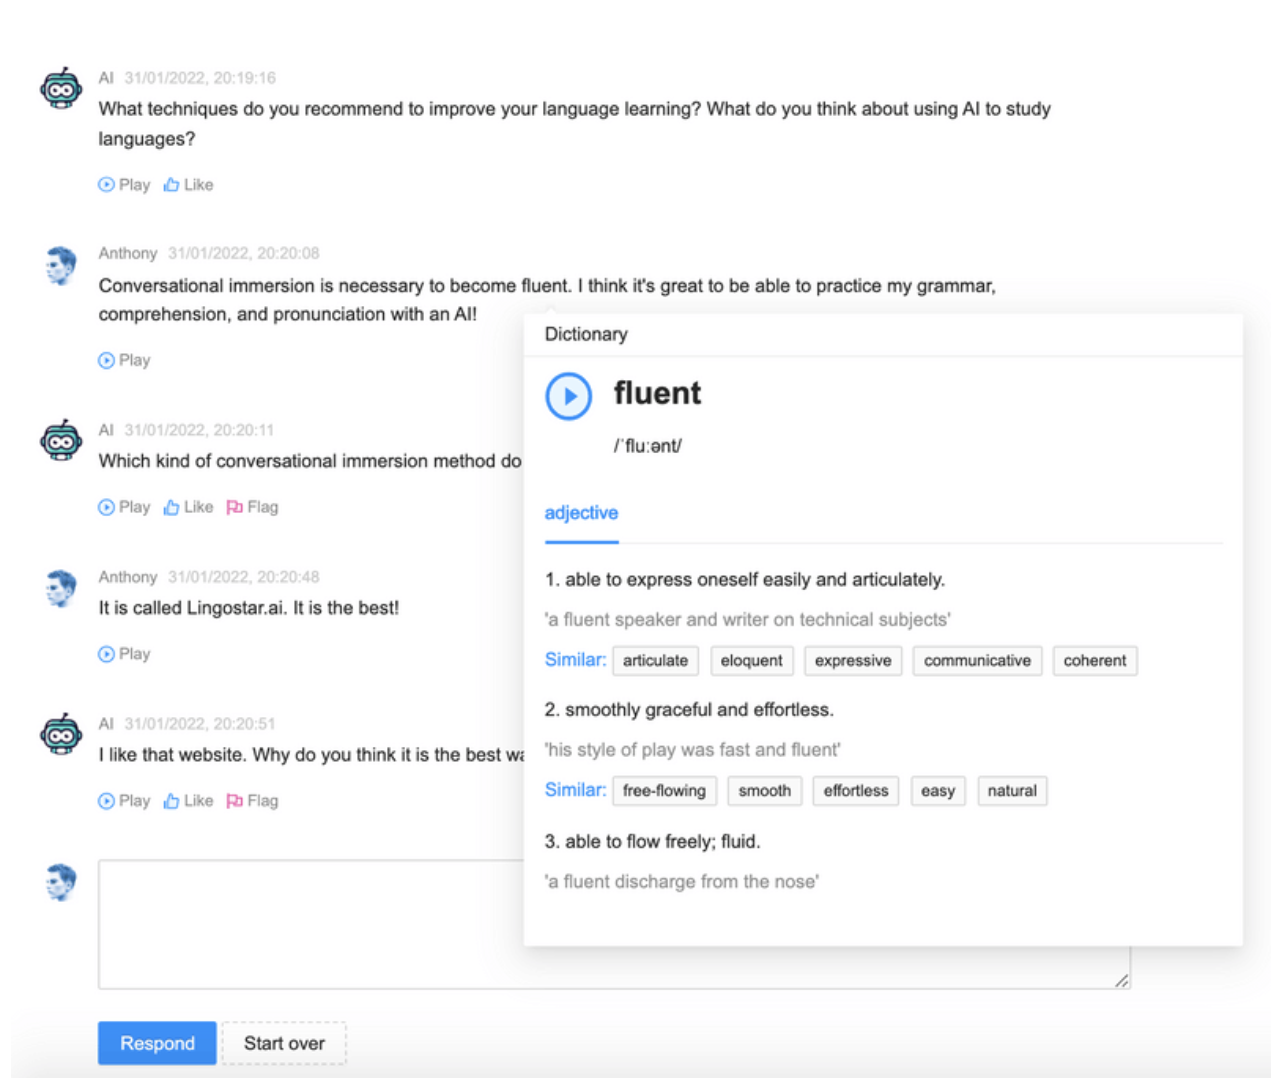Click the name Anthony above the Lingostar.ai message
Viewport: 1276px width, 1078px height.
(128, 577)
